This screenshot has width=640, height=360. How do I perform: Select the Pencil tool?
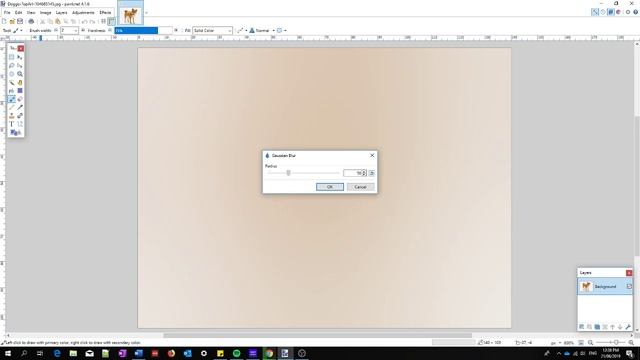12,107
